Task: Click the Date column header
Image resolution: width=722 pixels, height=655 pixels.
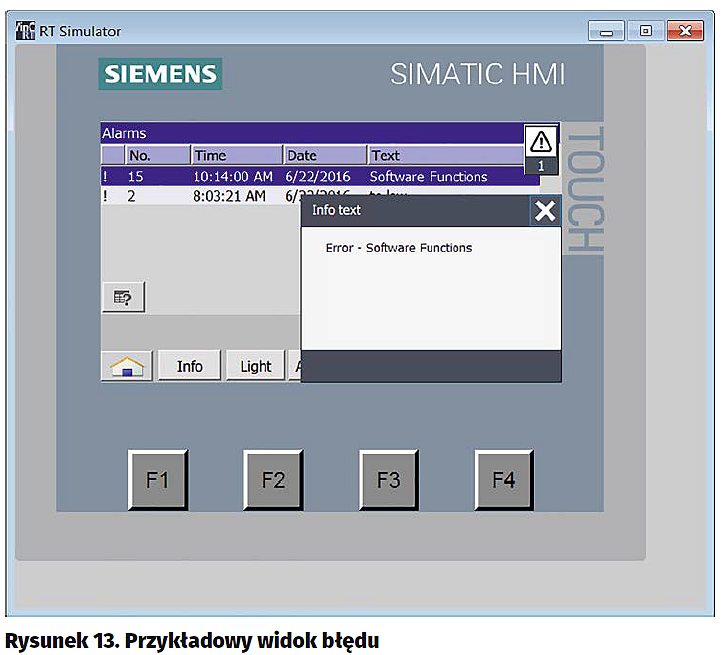Action: (324, 155)
